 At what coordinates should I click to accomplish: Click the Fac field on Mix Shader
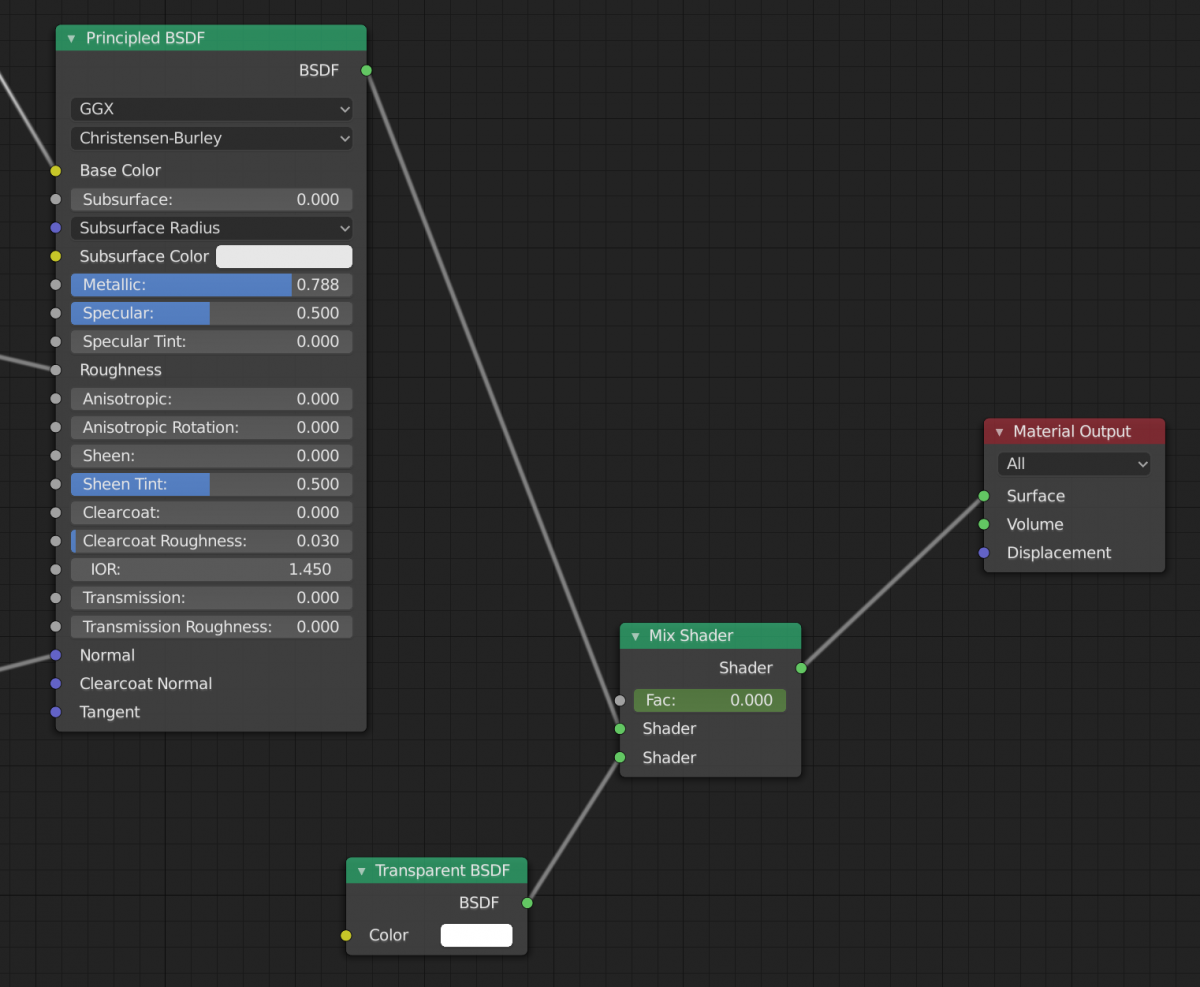tap(709, 700)
